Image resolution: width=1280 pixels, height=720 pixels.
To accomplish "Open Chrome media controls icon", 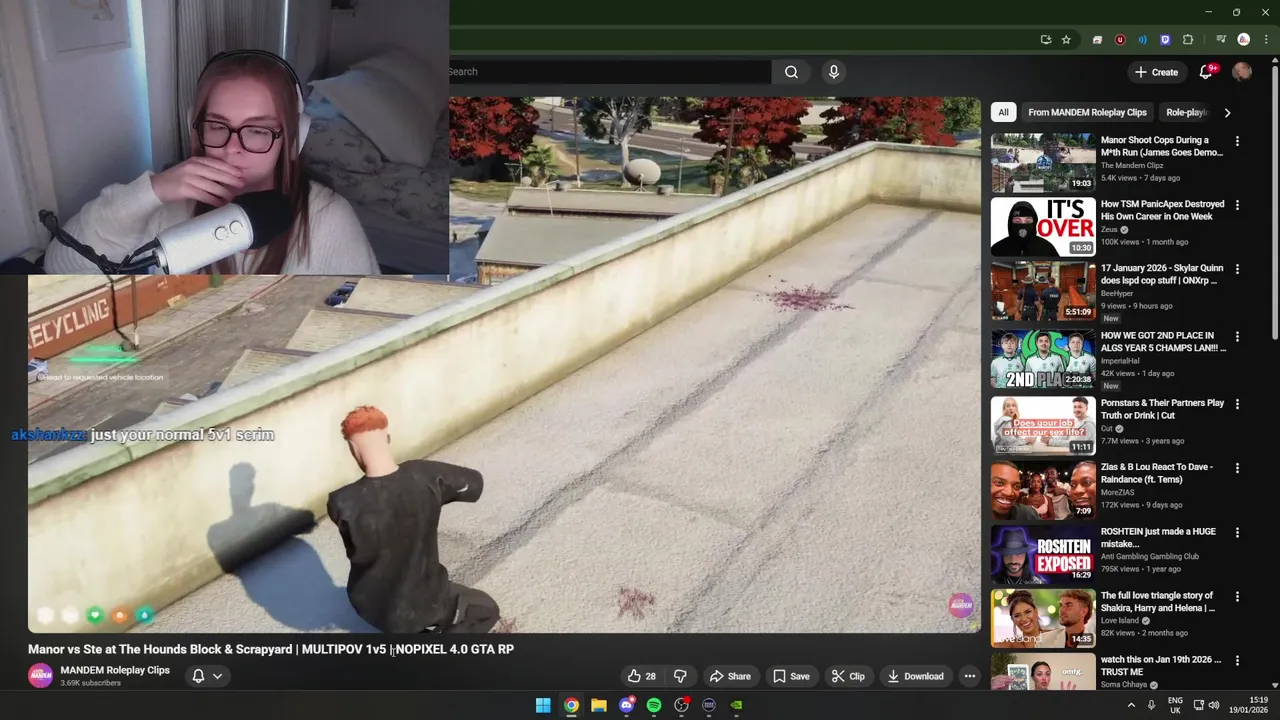I will coord(1221,40).
